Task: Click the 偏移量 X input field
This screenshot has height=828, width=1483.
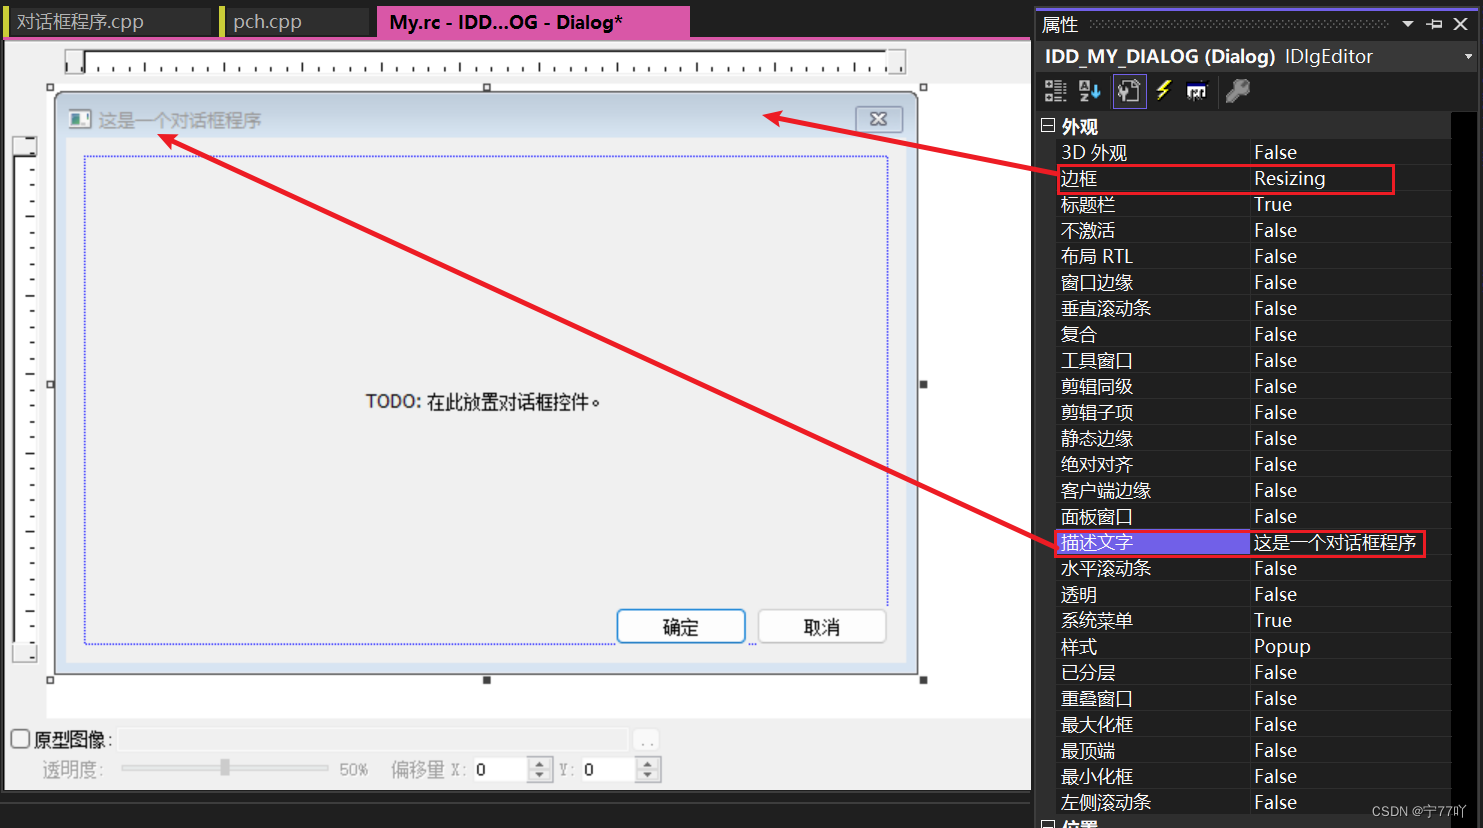Action: 499,769
